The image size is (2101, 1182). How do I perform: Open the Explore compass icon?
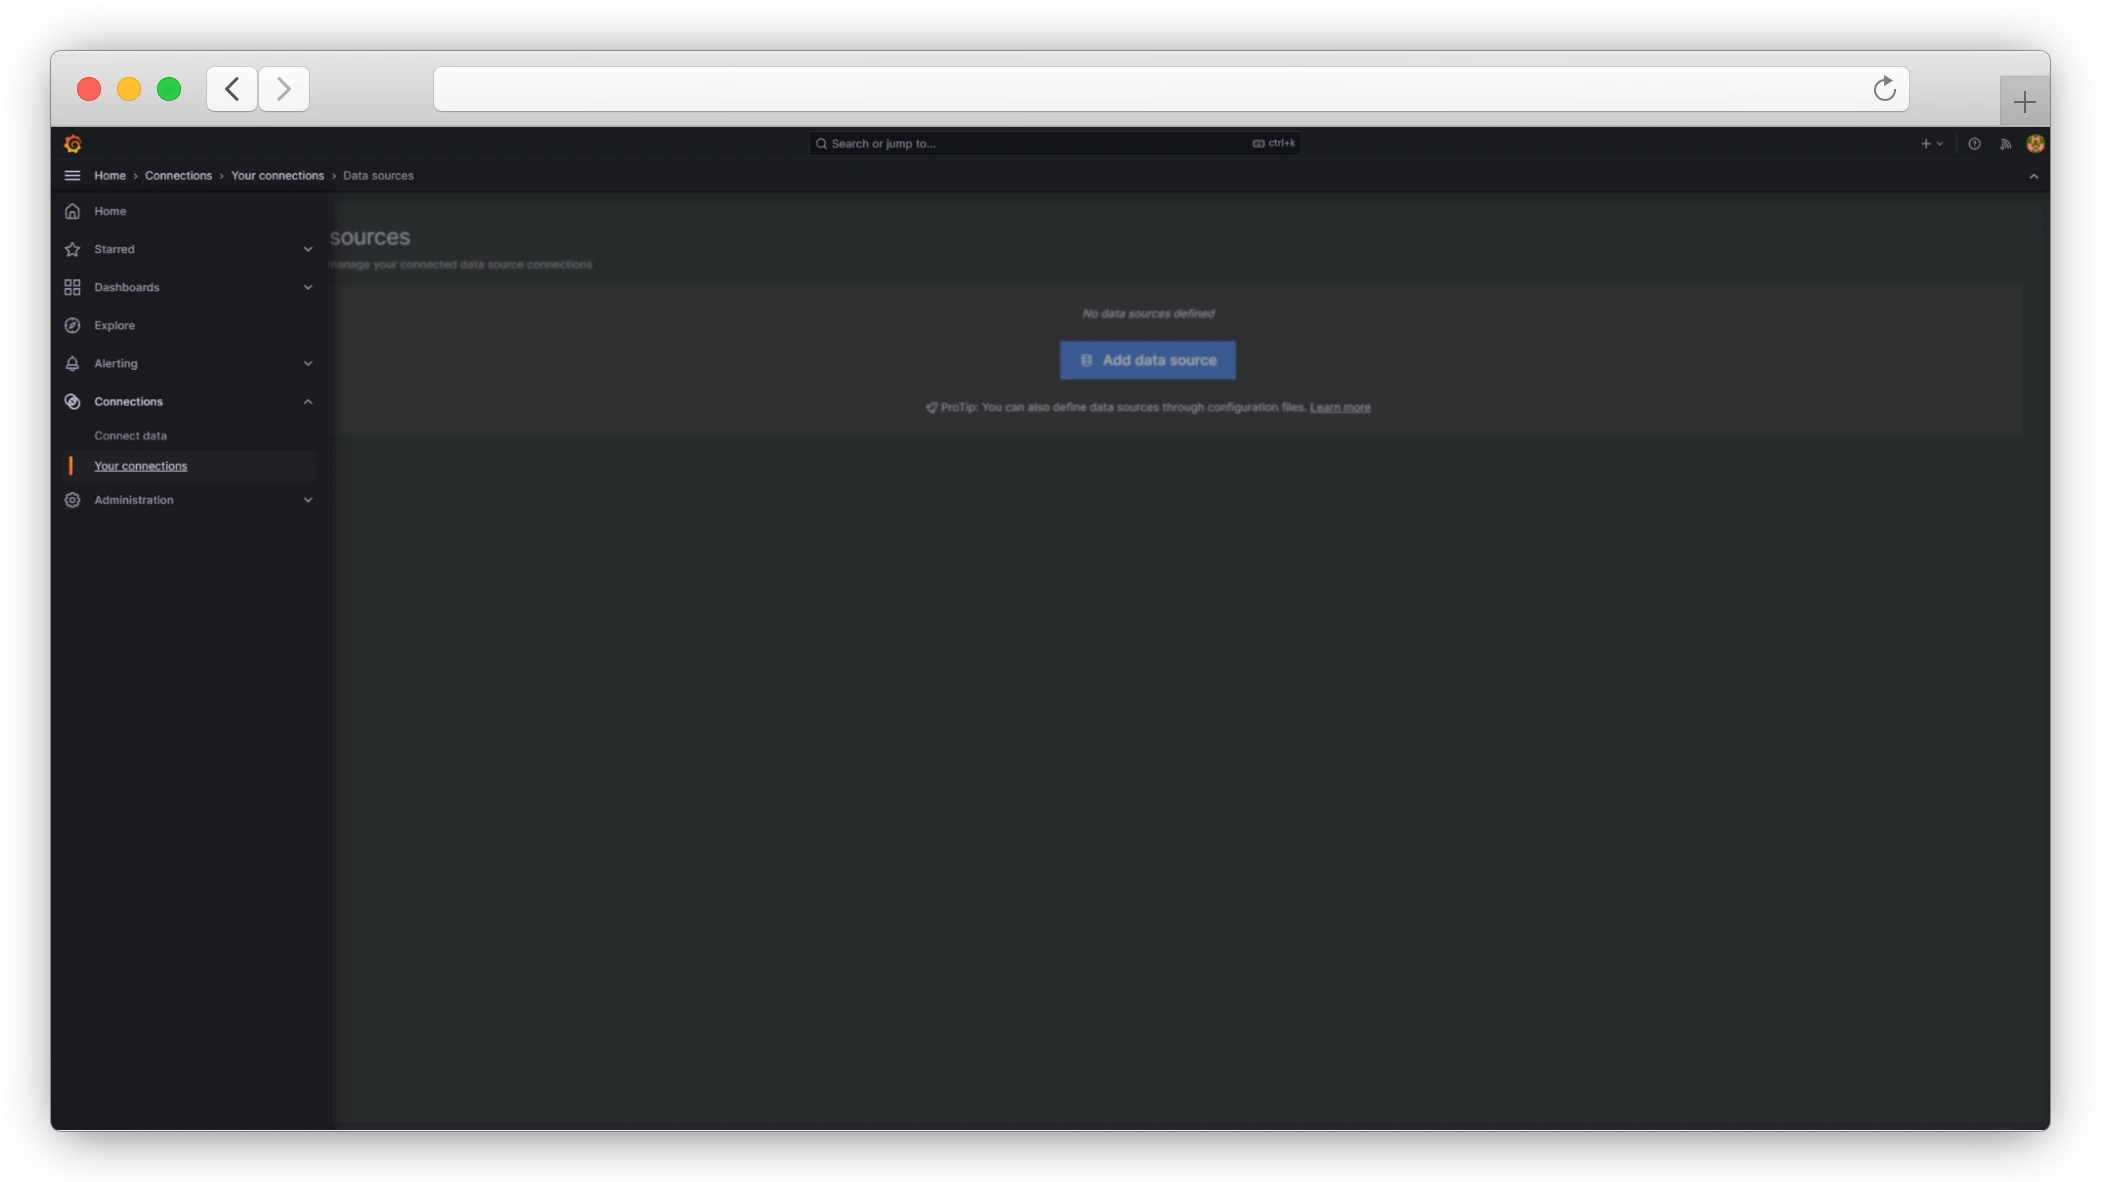click(x=73, y=325)
